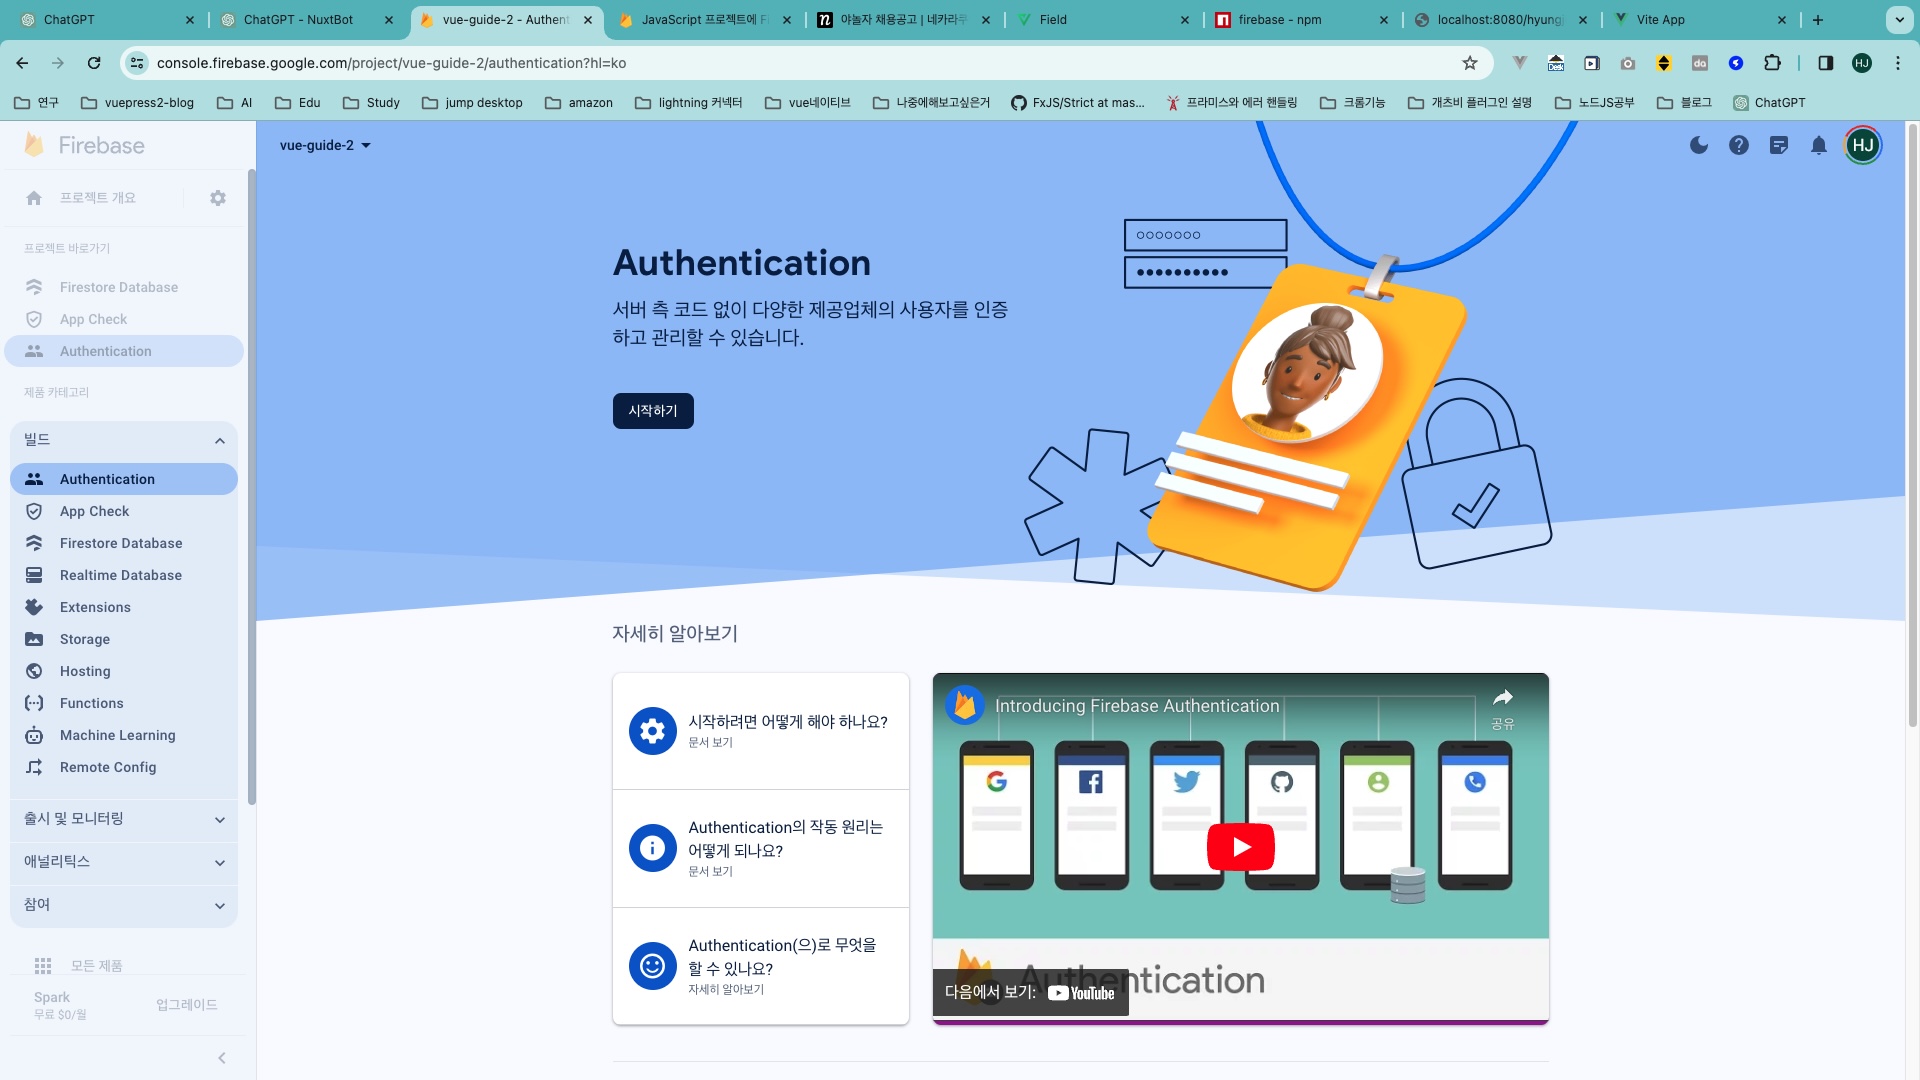This screenshot has width=1920, height=1080.
Task: Click the gear icon for getting started docs
Action: (652, 731)
